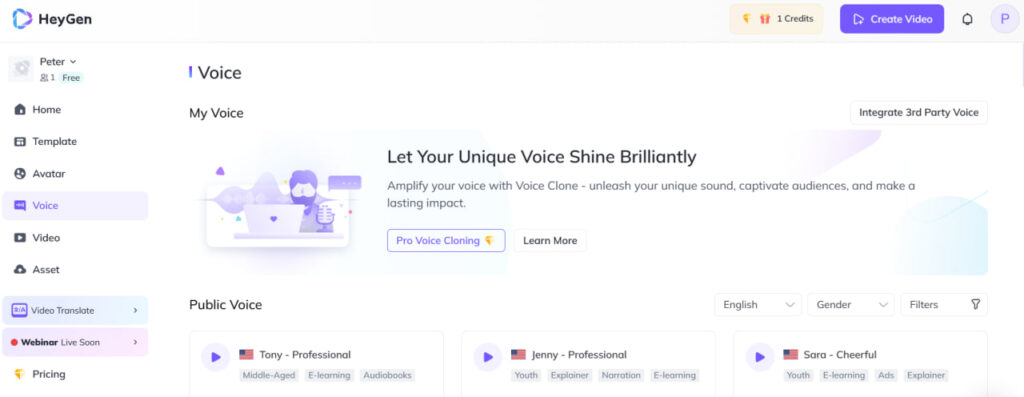Play the Tony - Professional voice sample
The height and width of the screenshot is (397, 1024).
(x=216, y=357)
